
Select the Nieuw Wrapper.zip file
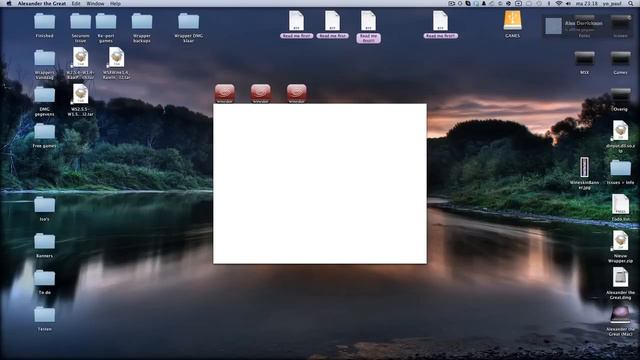coord(620,241)
